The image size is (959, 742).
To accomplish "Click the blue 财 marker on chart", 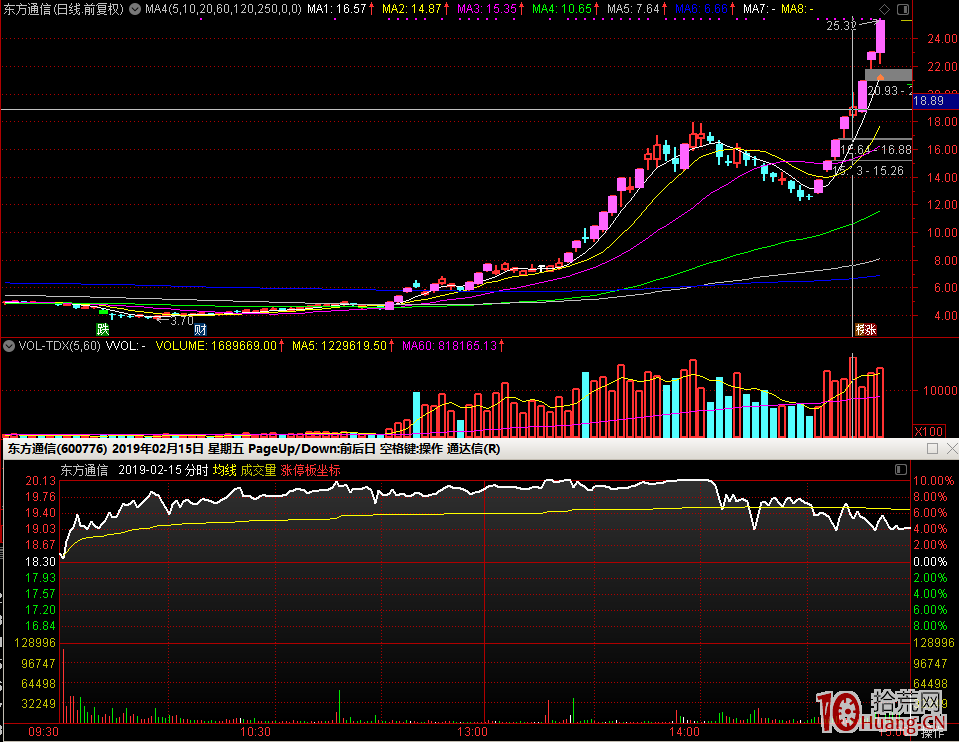I will [200, 329].
